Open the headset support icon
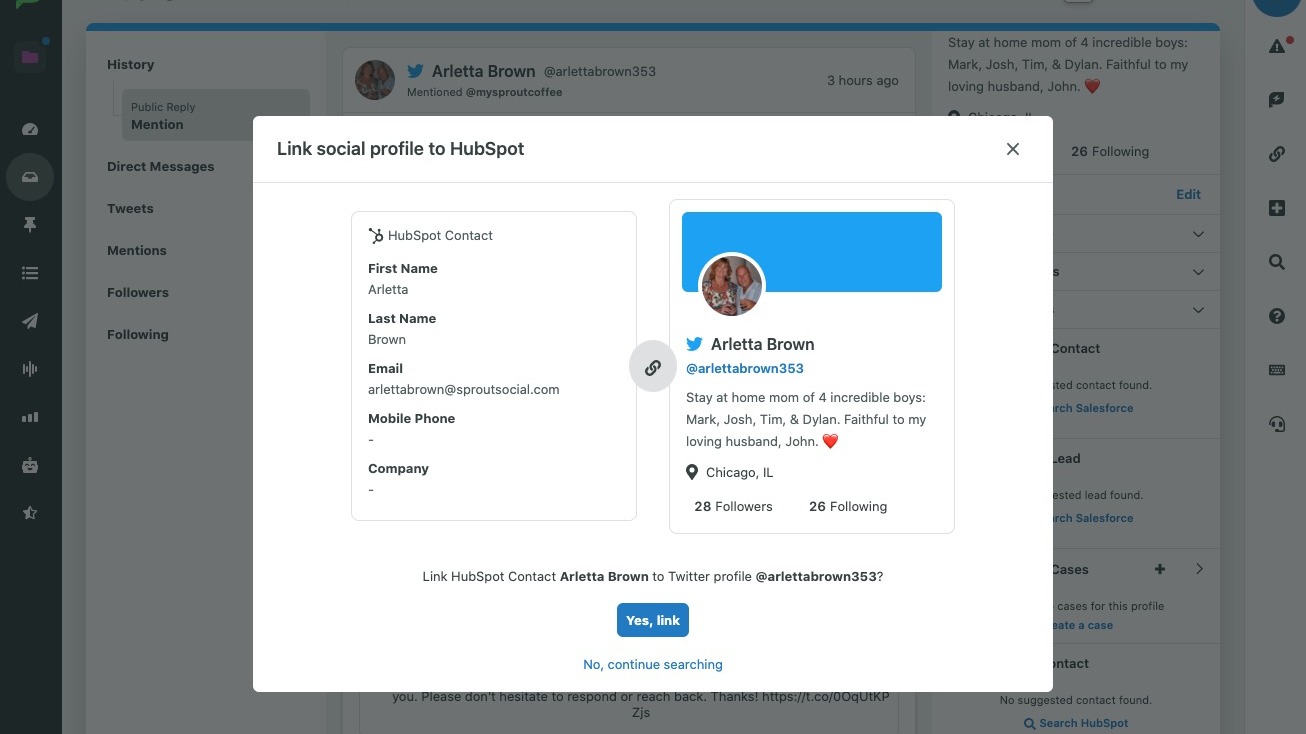1306x734 pixels. pyautogui.click(x=1276, y=423)
